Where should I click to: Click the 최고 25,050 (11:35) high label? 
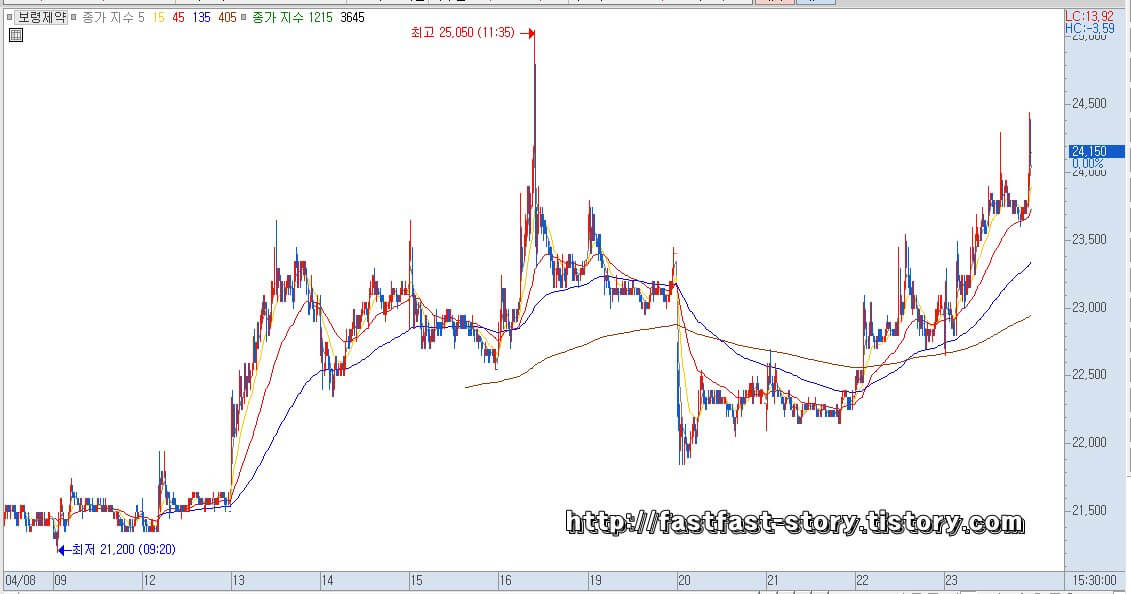point(462,32)
